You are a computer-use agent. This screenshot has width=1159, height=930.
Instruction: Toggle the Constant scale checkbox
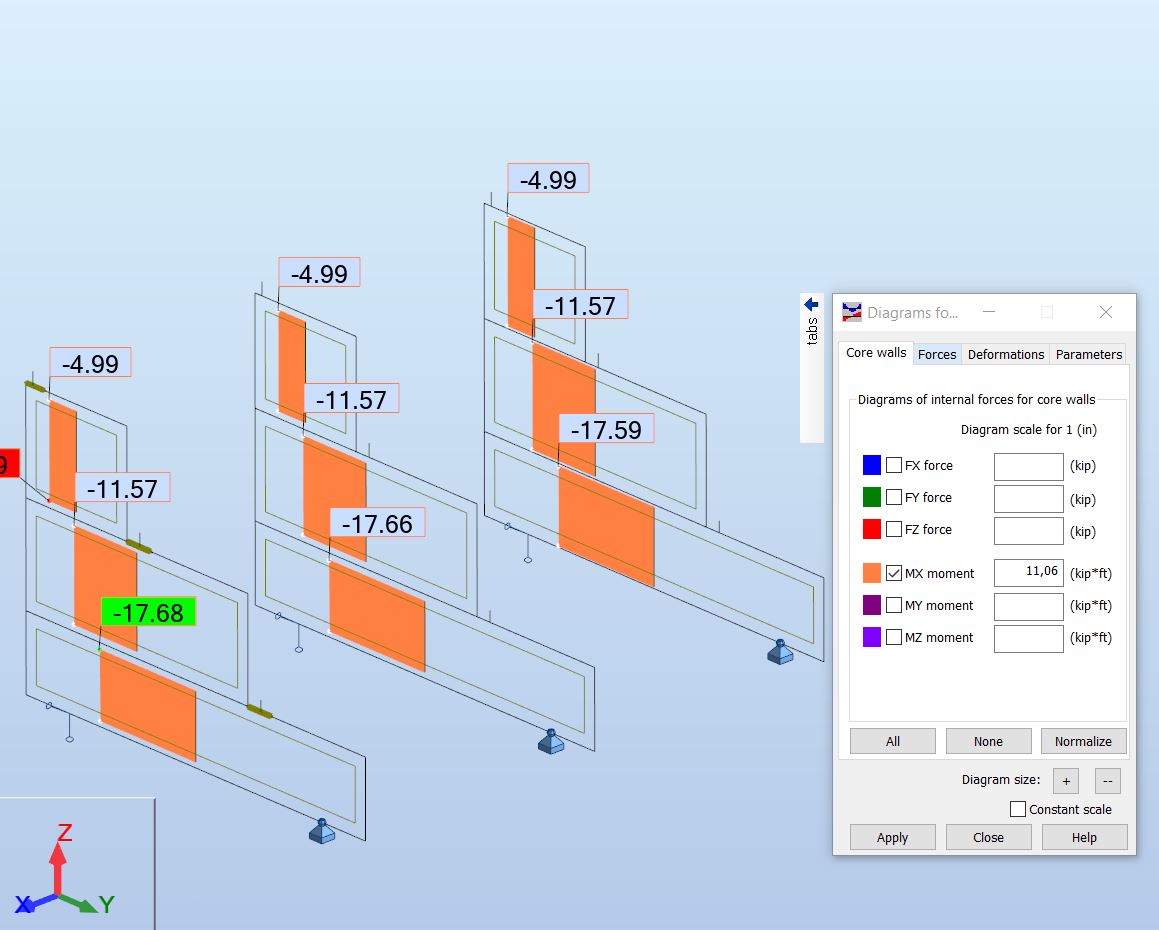pos(1018,809)
